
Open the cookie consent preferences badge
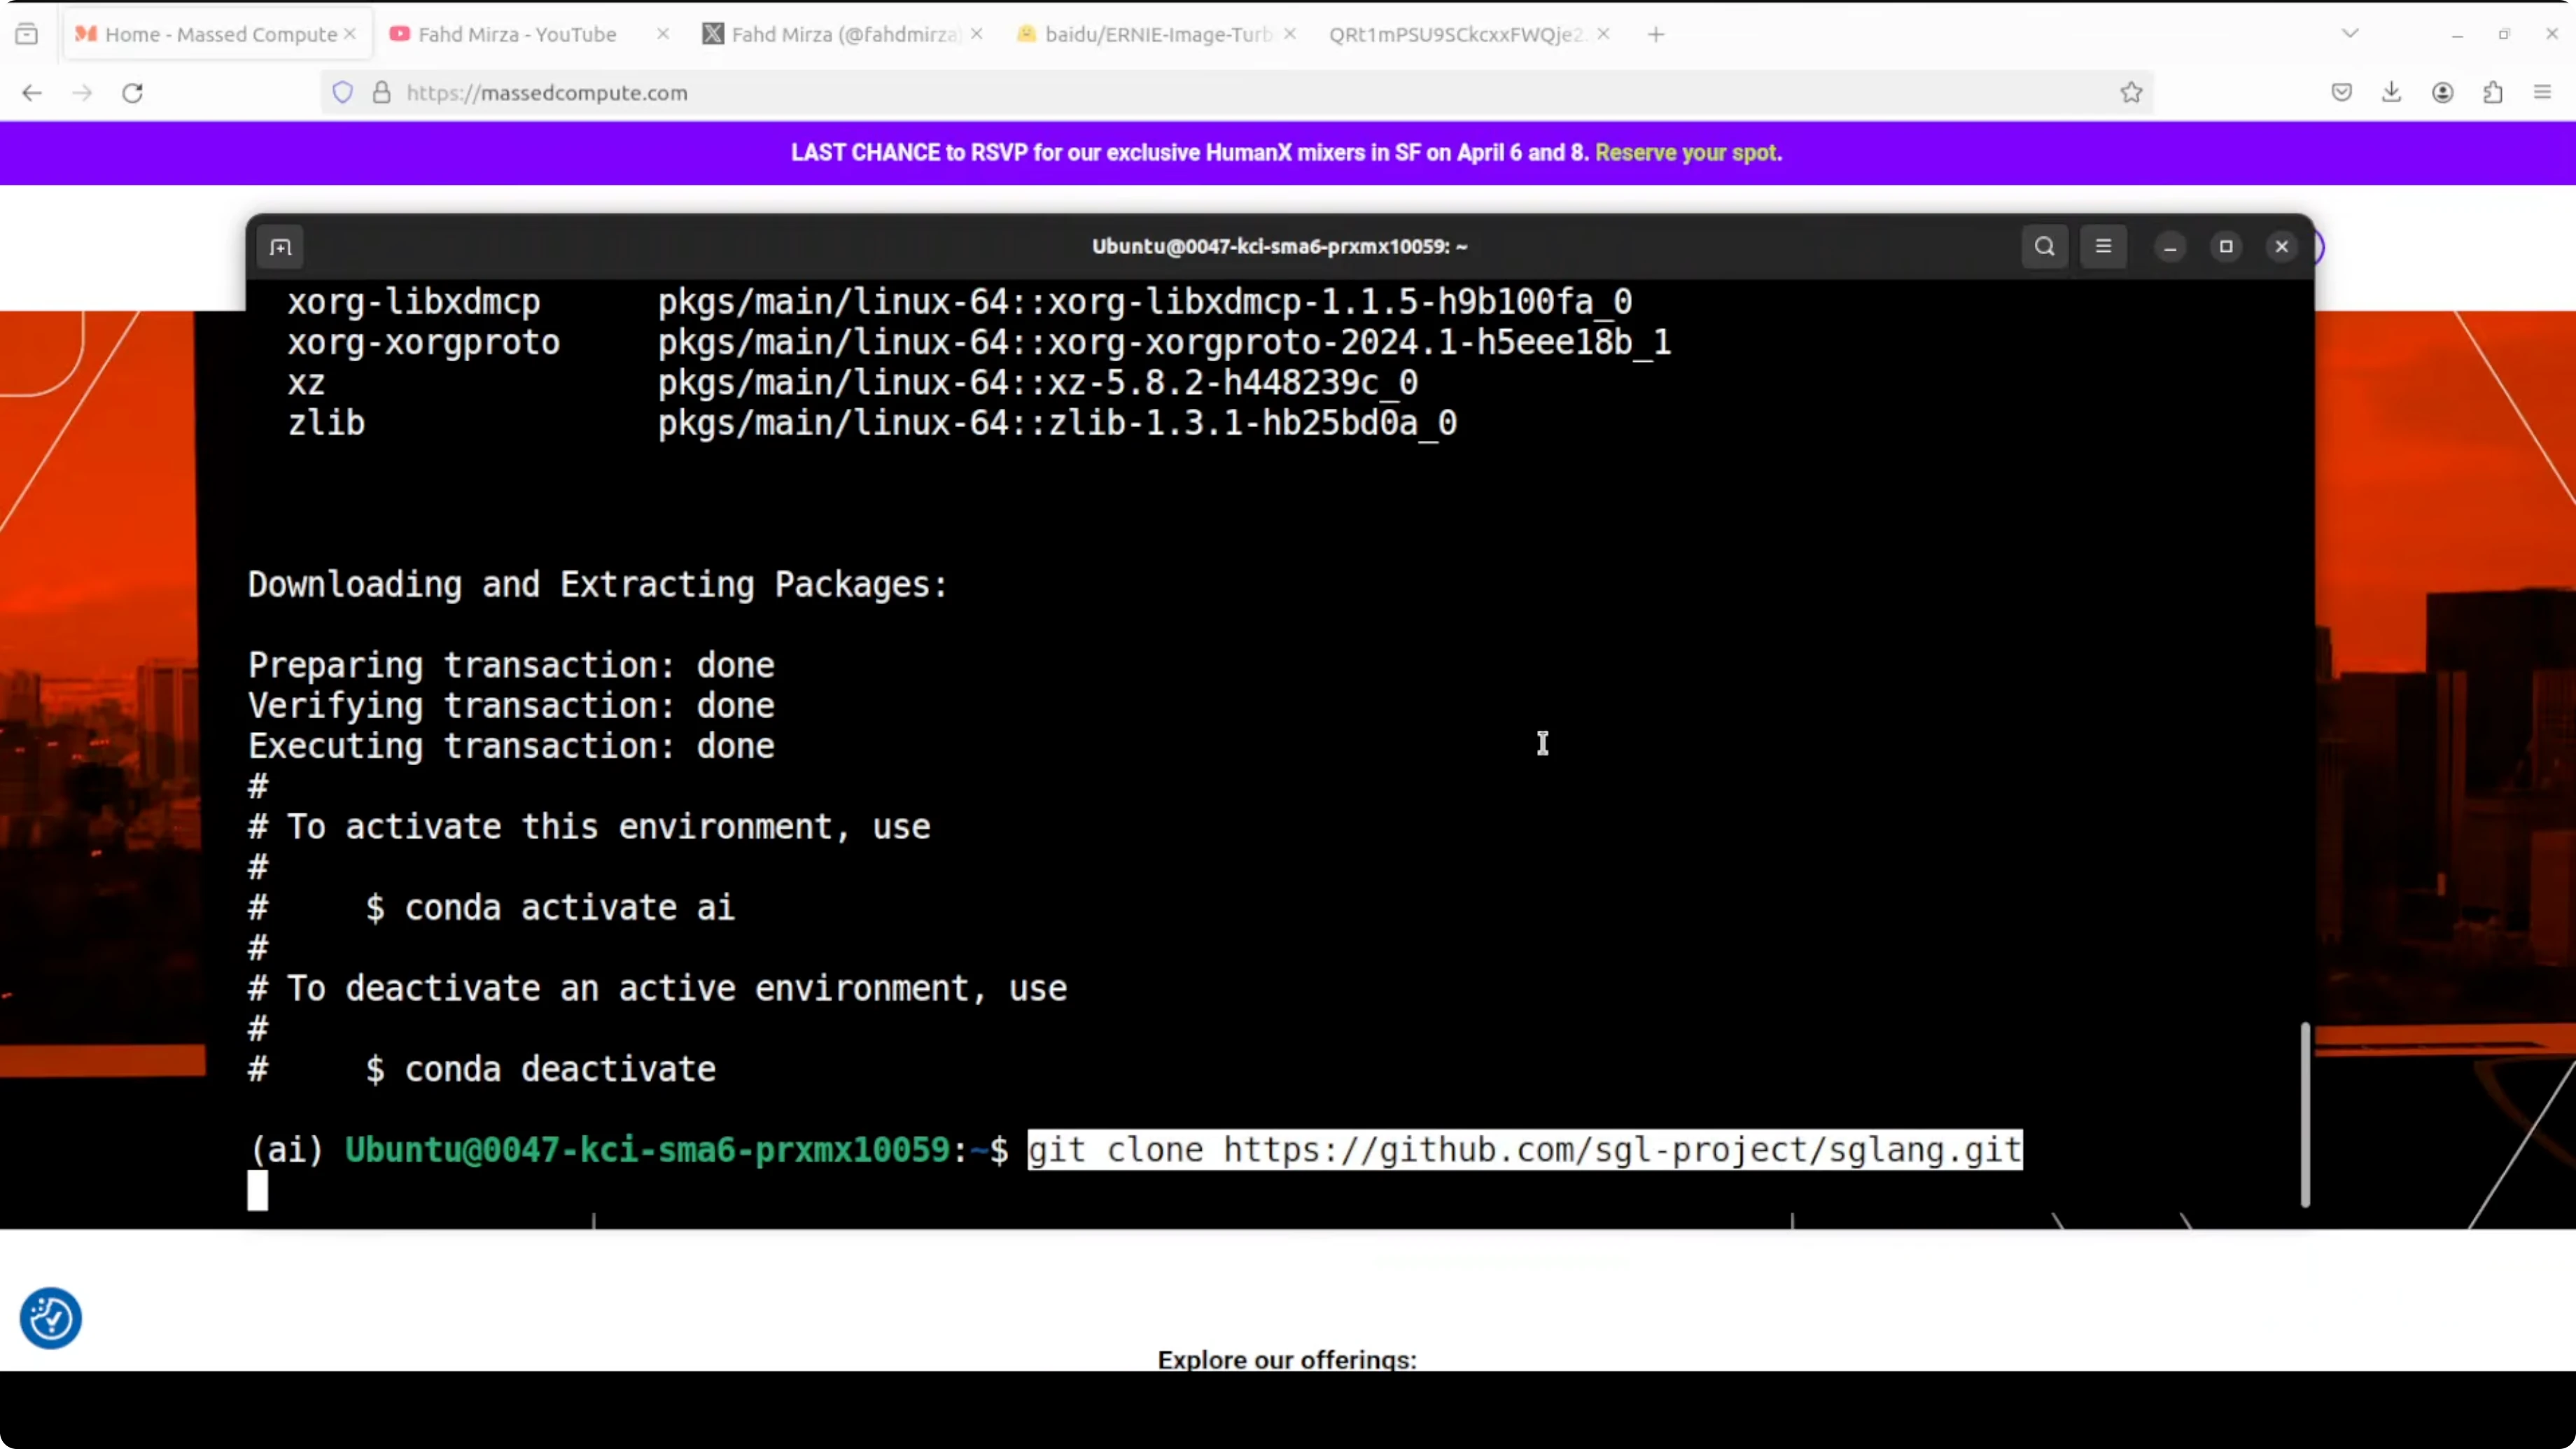pos(50,1318)
